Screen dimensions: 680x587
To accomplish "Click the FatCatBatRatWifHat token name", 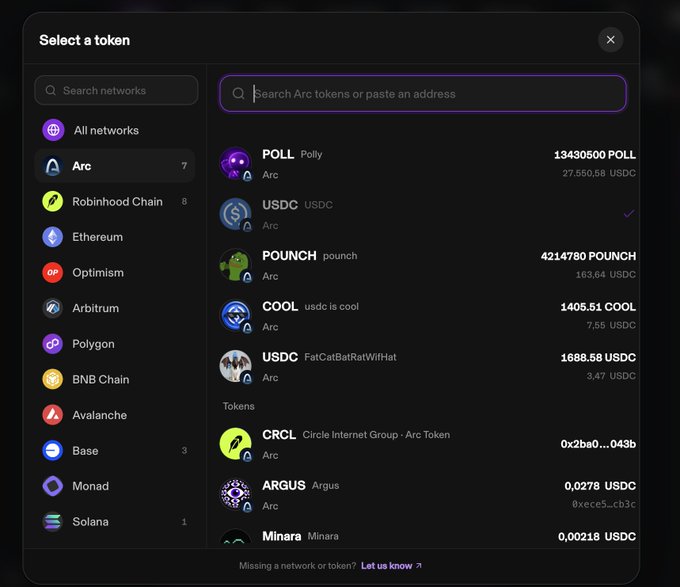I will pyautogui.click(x=350, y=357).
